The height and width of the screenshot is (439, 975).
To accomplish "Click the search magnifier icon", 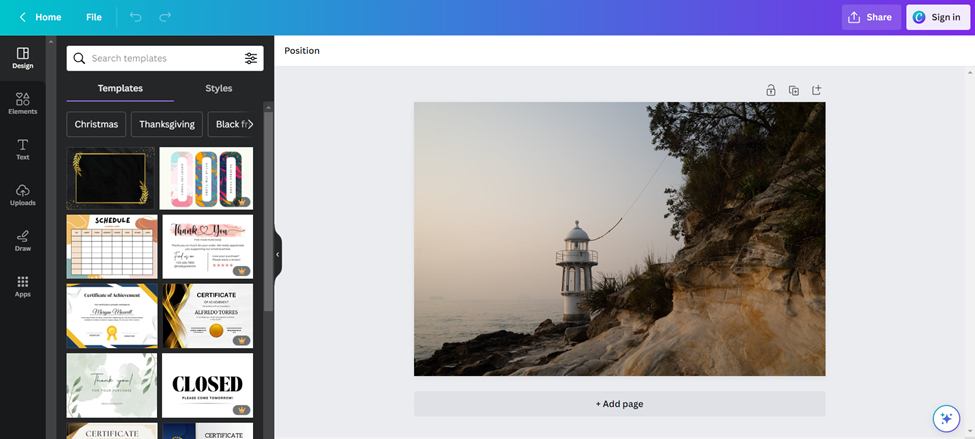I will [79, 58].
